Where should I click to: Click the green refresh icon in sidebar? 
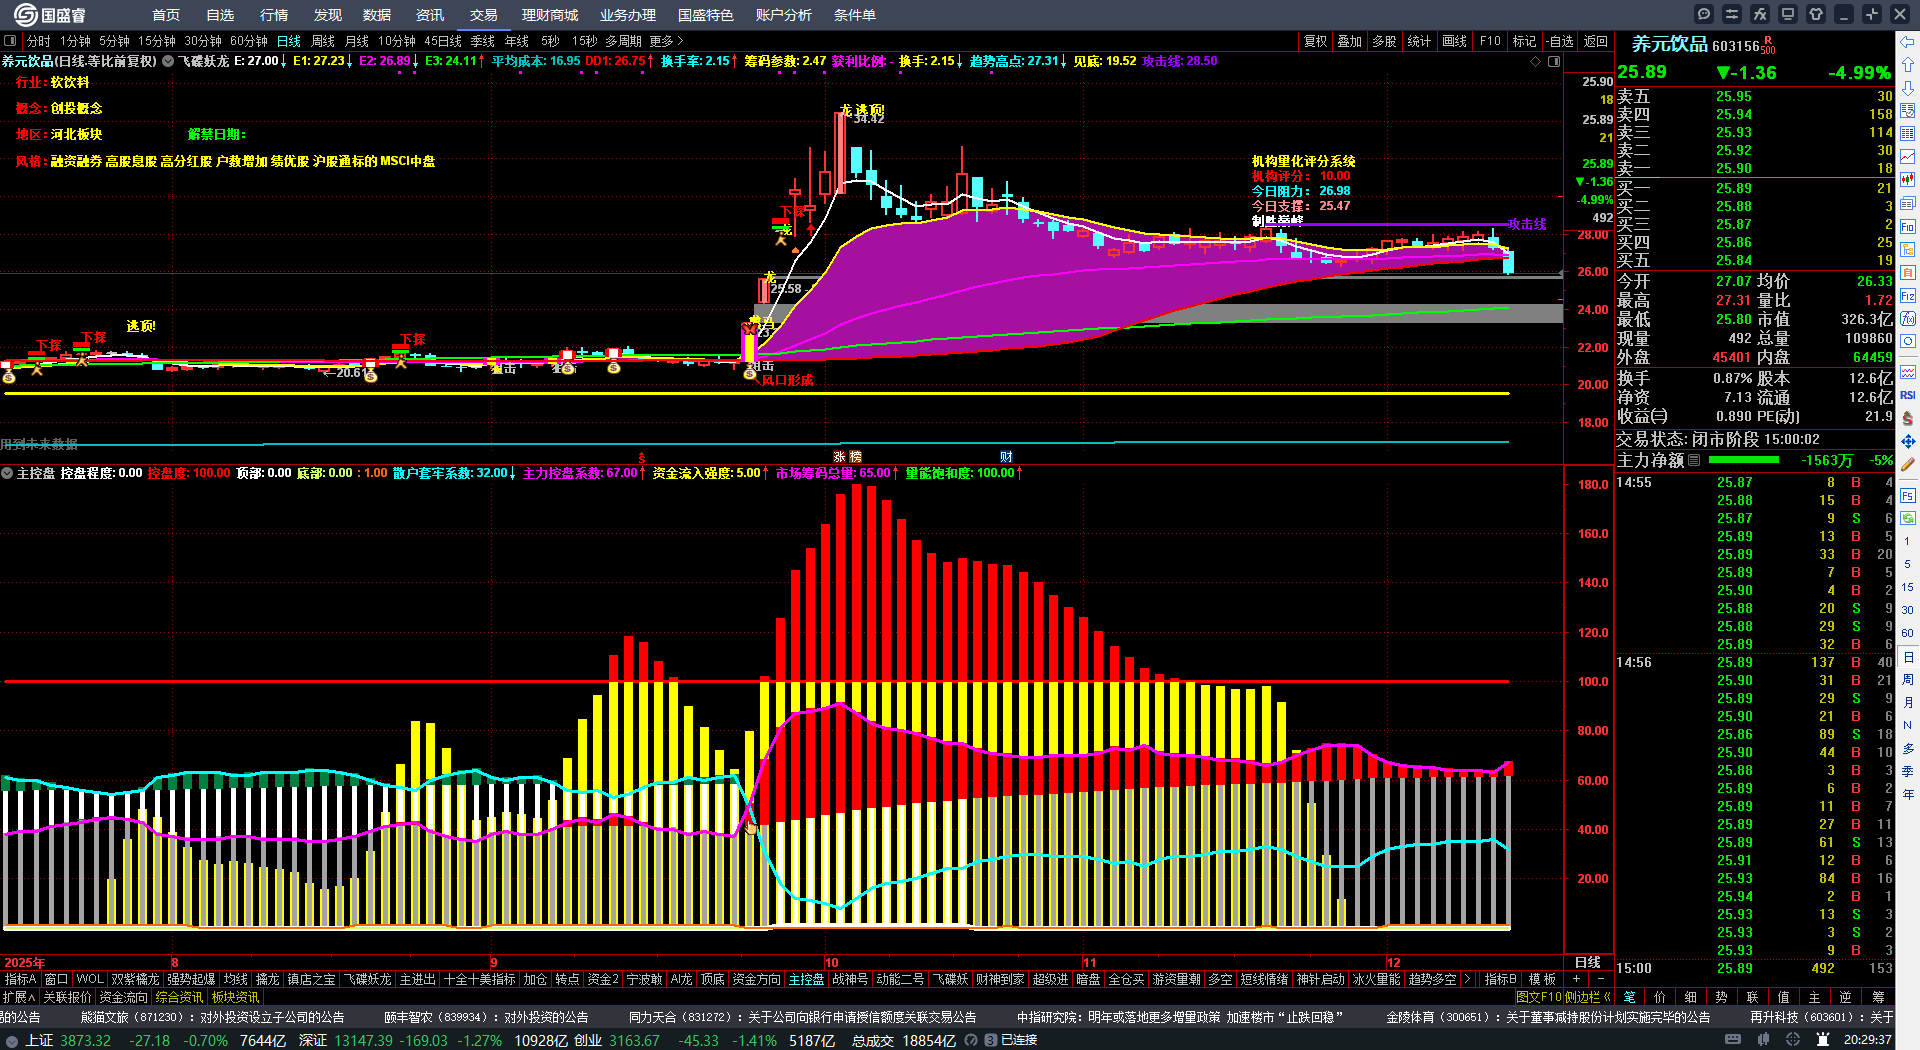[x=1908, y=518]
